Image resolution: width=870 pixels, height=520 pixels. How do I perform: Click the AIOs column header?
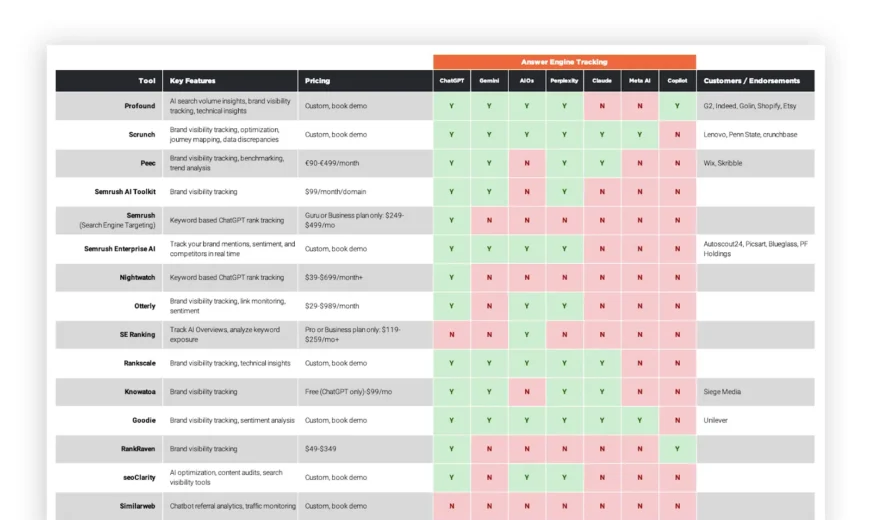pyautogui.click(x=527, y=80)
